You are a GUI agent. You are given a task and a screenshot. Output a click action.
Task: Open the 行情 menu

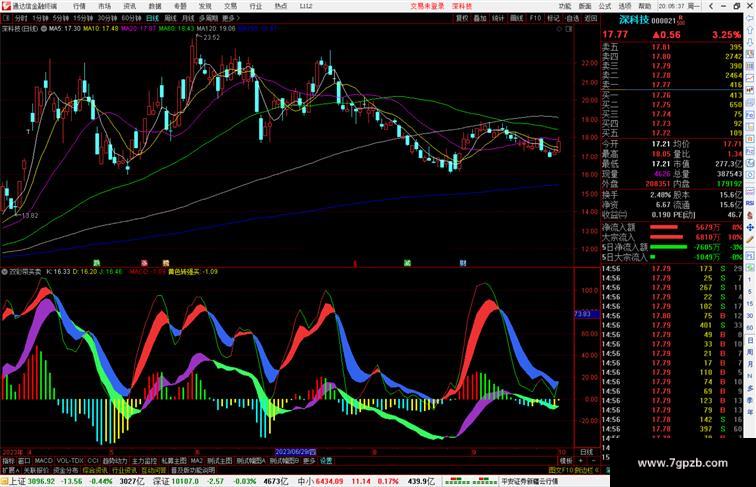pos(79,6)
